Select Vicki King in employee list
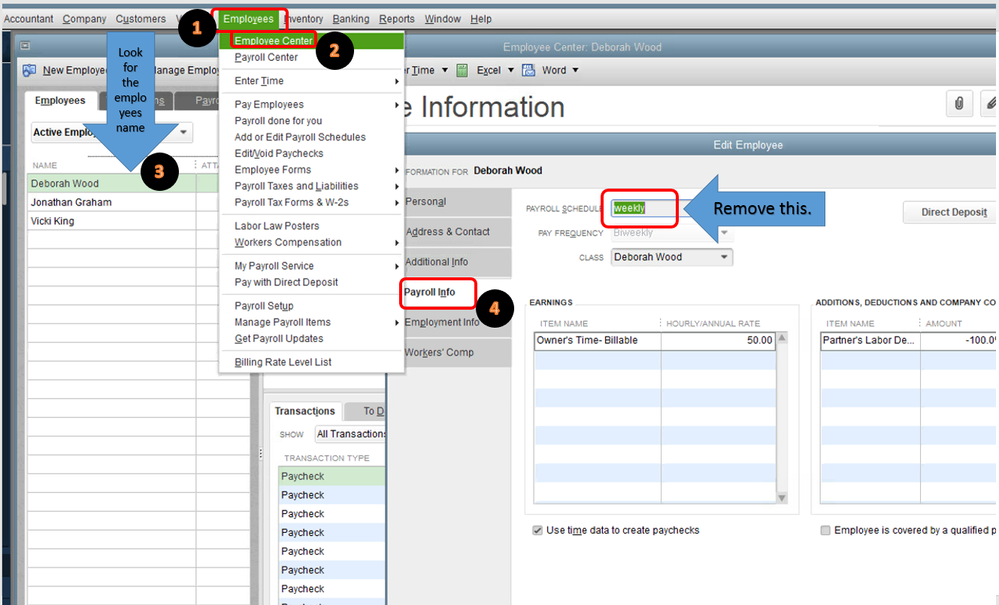The width and height of the screenshot is (999, 605). [x=111, y=221]
